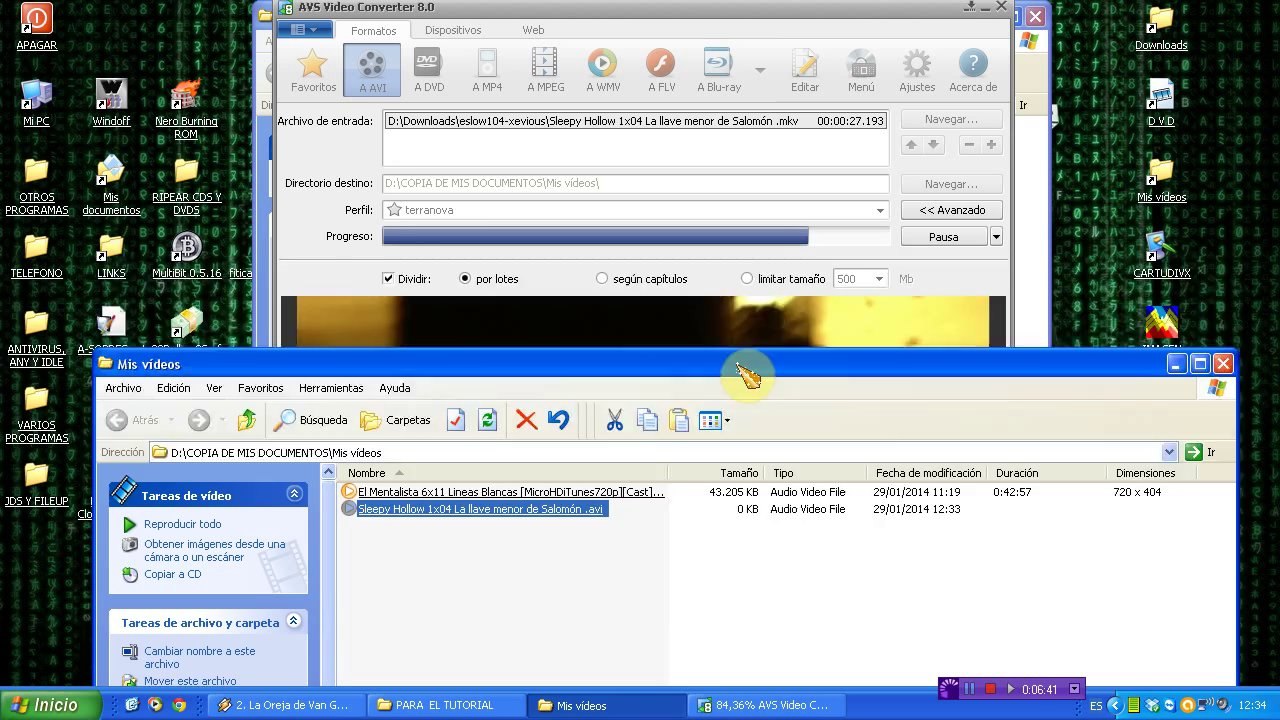The width and height of the screenshot is (1280, 720).
Task: Open Favoritos star in AVS converter
Action: click(313, 70)
